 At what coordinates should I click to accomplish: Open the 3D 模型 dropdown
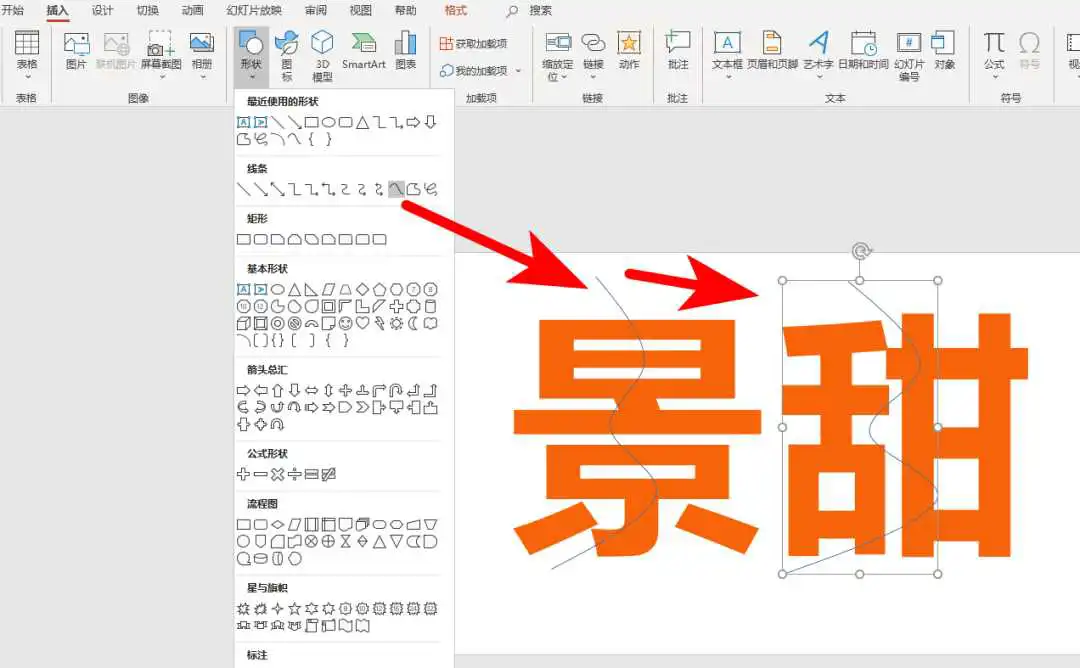pyautogui.click(x=322, y=56)
